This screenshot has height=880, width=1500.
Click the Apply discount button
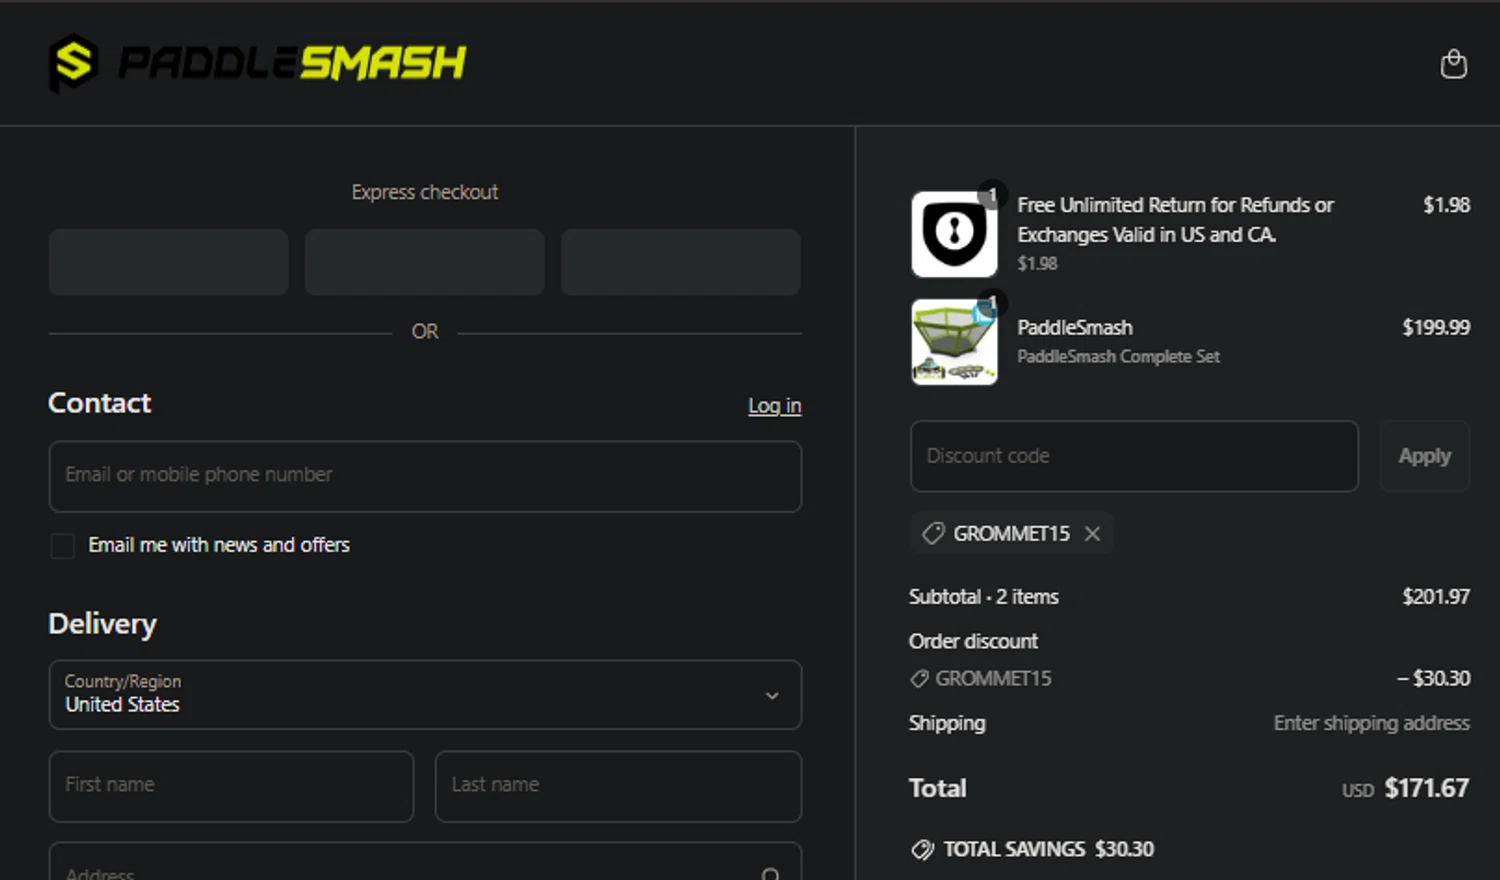[1424, 456]
